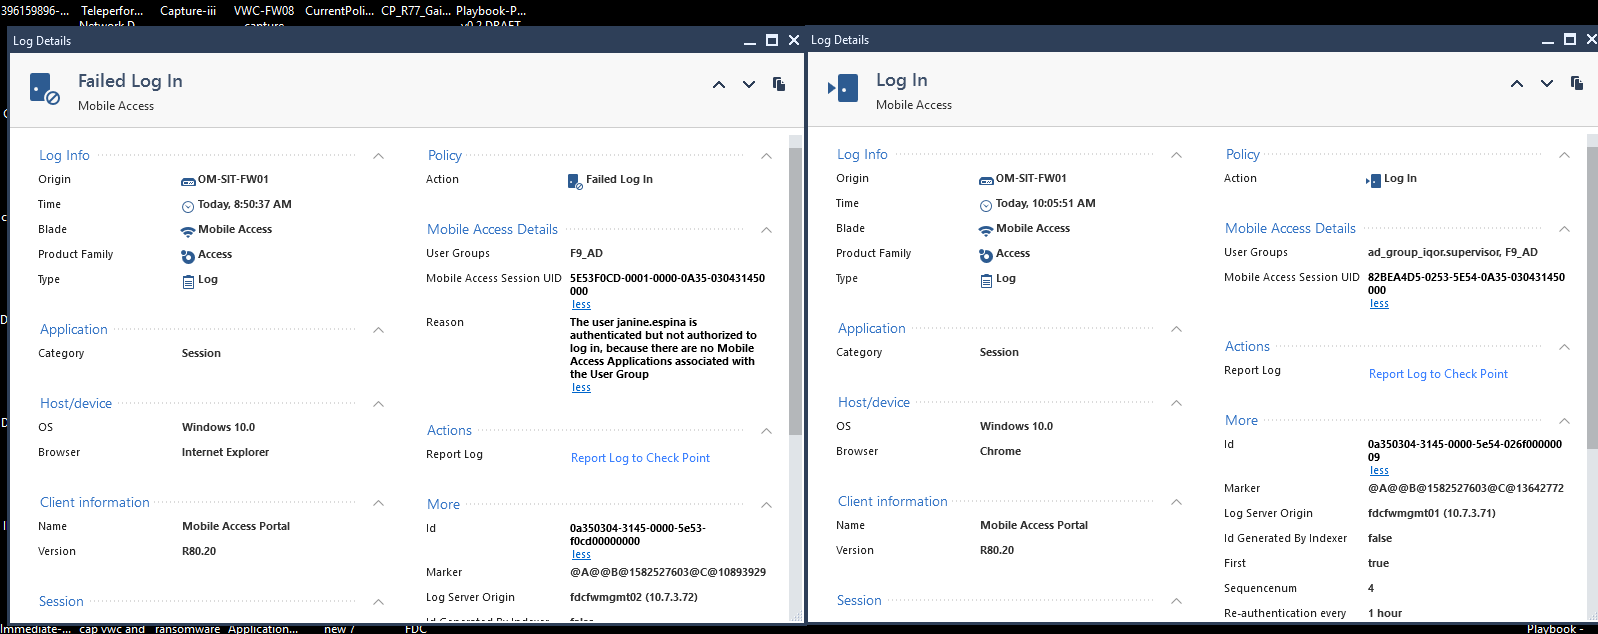Maximize the left Log Details window
Screen dimensions: 1598x634
(772, 40)
